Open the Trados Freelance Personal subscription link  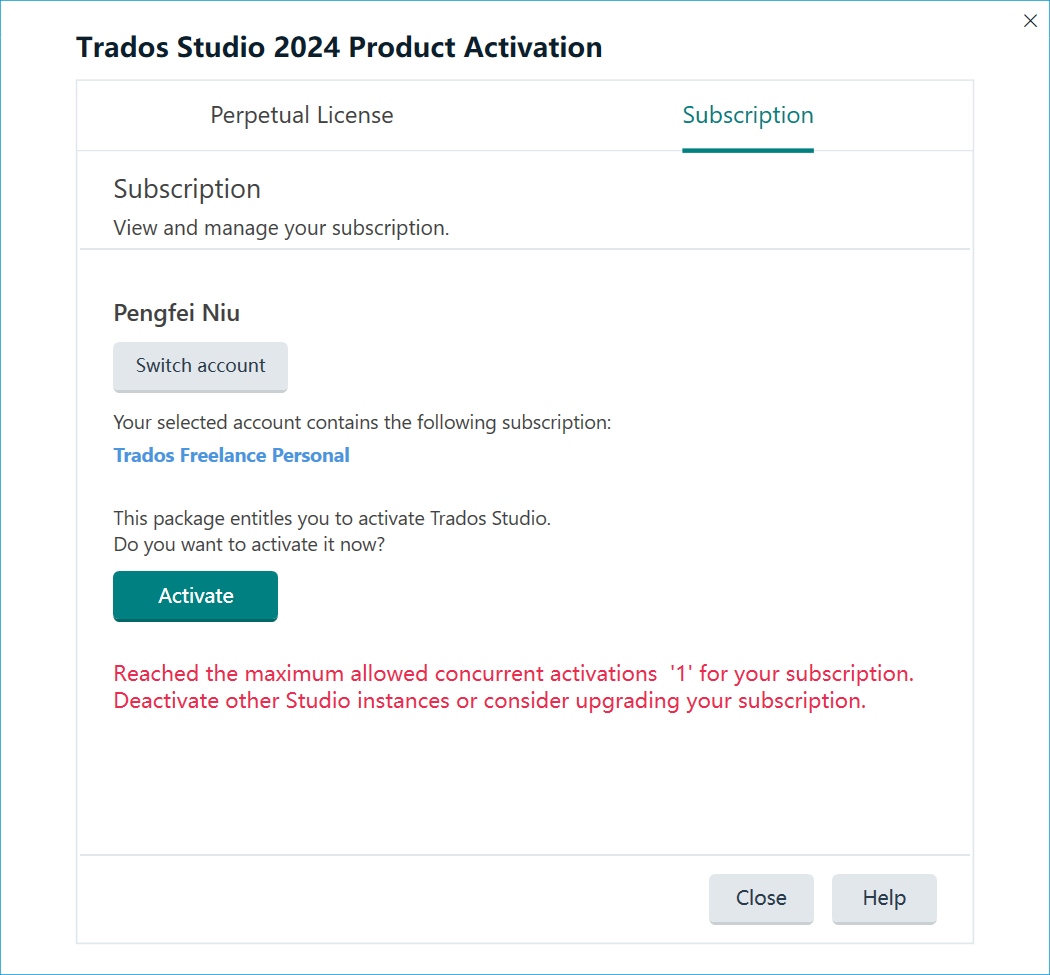coord(231,455)
